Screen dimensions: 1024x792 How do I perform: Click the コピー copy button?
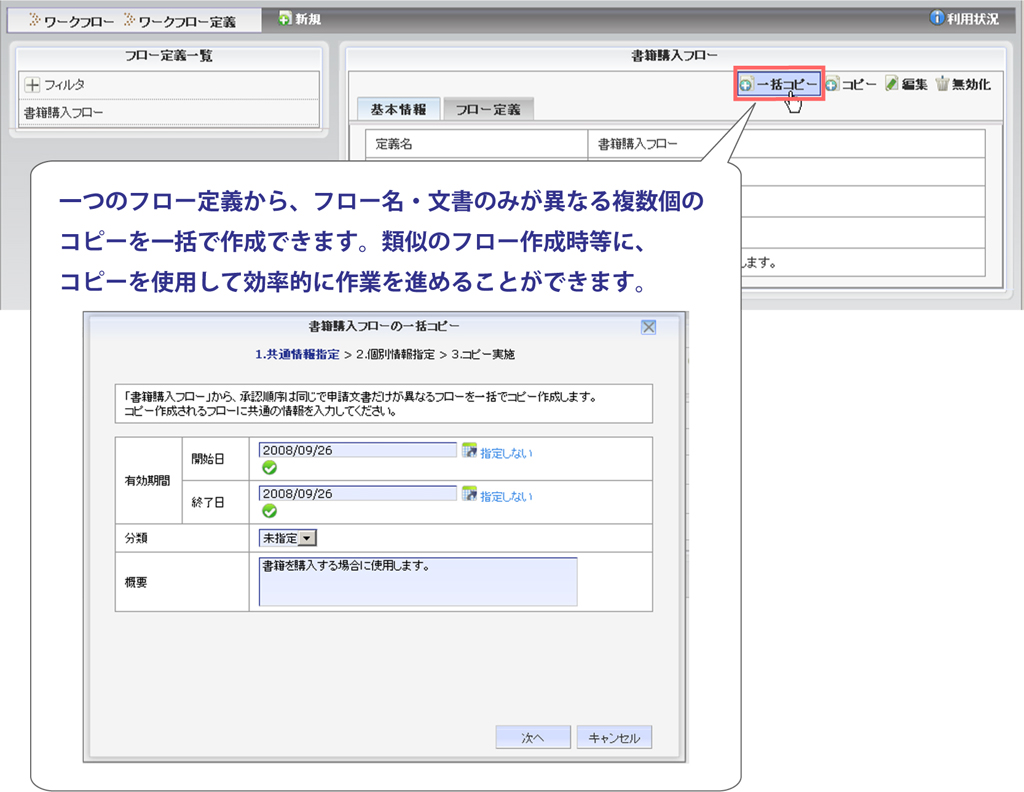click(x=851, y=84)
